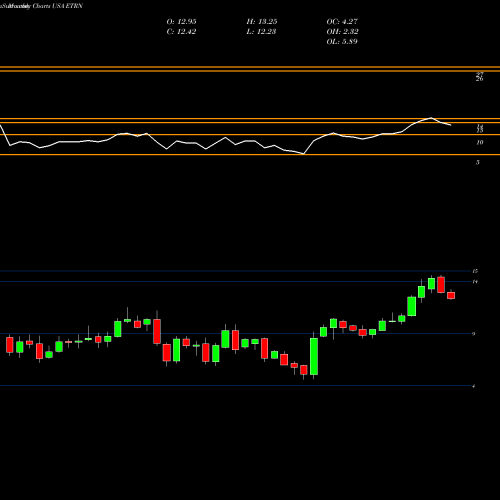The height and width of the screenshot is (500, 500).
Task: Click the most recent red candlestick
Action: pyautogui.click(x=451, y=295)
